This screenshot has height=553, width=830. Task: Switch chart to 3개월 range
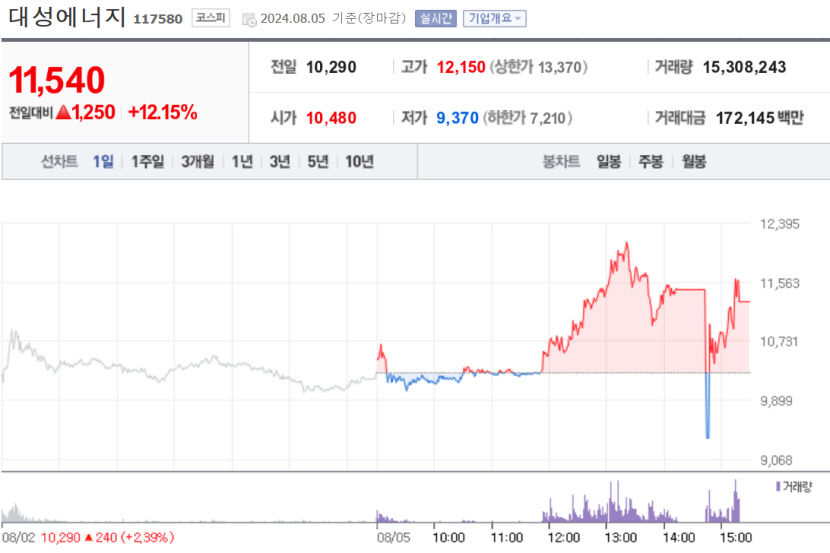[x=197, y=161]
